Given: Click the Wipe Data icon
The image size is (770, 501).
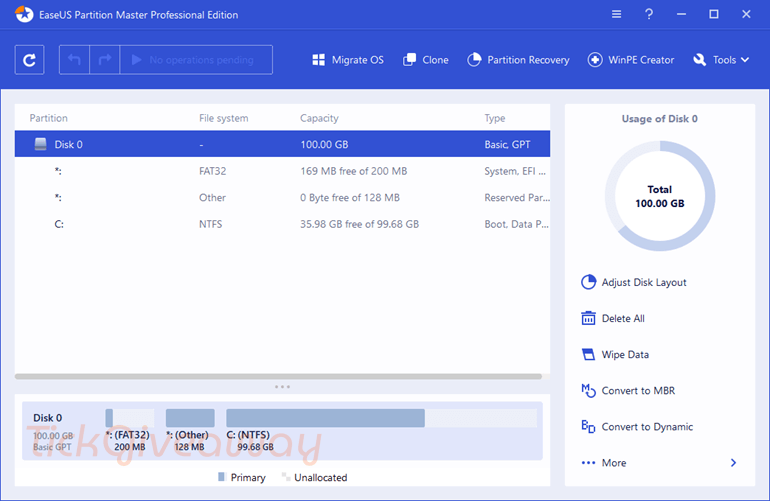Looking at the screenshot, I should coord(588,354).
